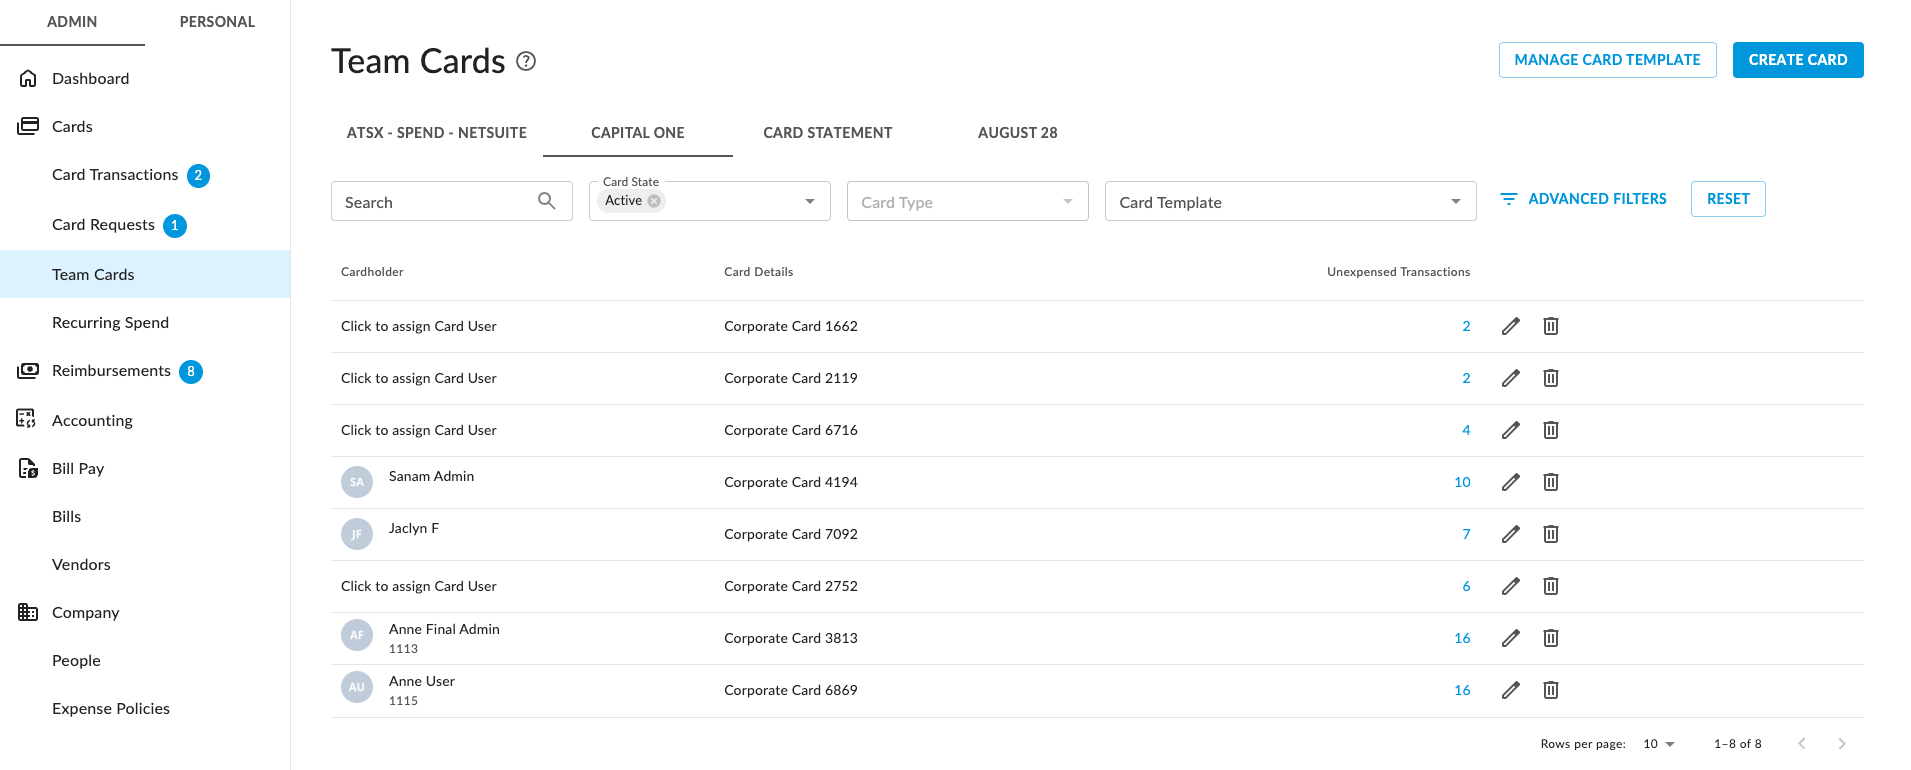Click into the Search input field
Image resolution: width=1911 pixels, height=770 pixels.
point(435,202)
